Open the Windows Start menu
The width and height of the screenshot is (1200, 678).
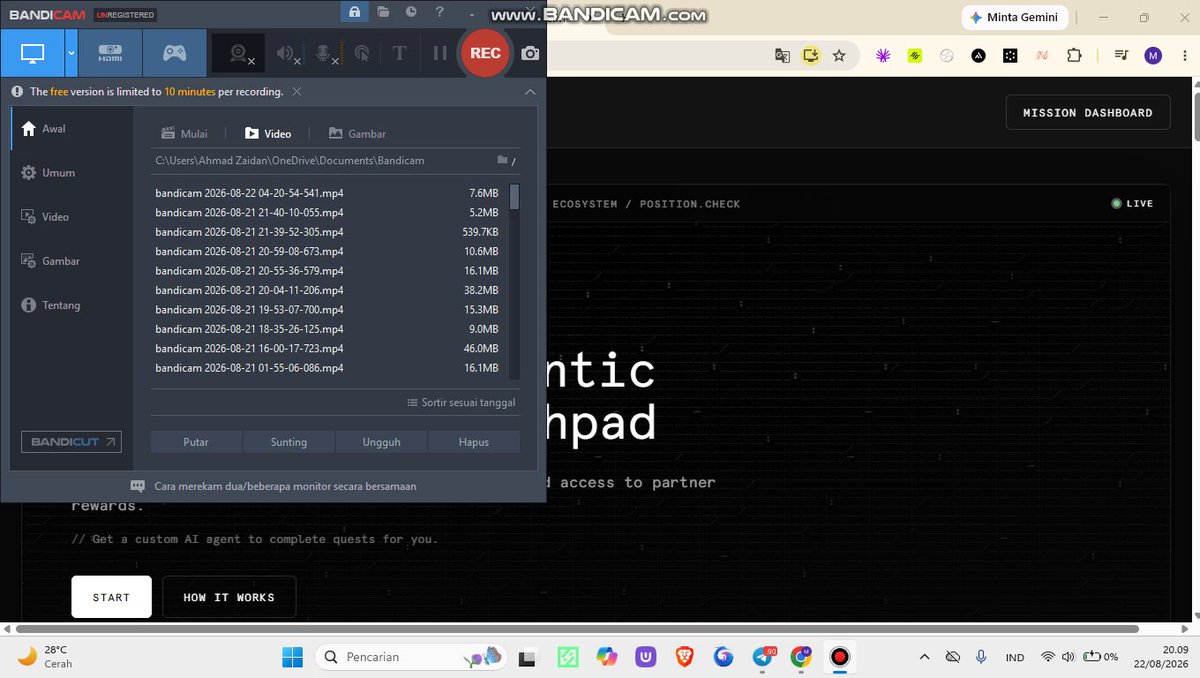[x=292, y=657]
